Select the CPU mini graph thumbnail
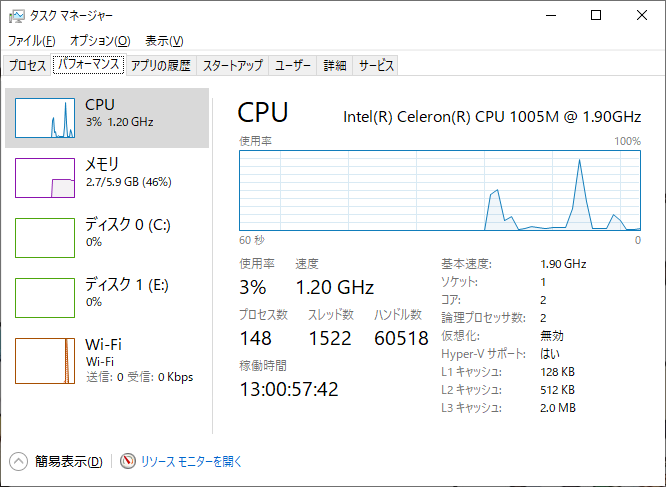Screen dimensions: 668x487 [45, 118]
